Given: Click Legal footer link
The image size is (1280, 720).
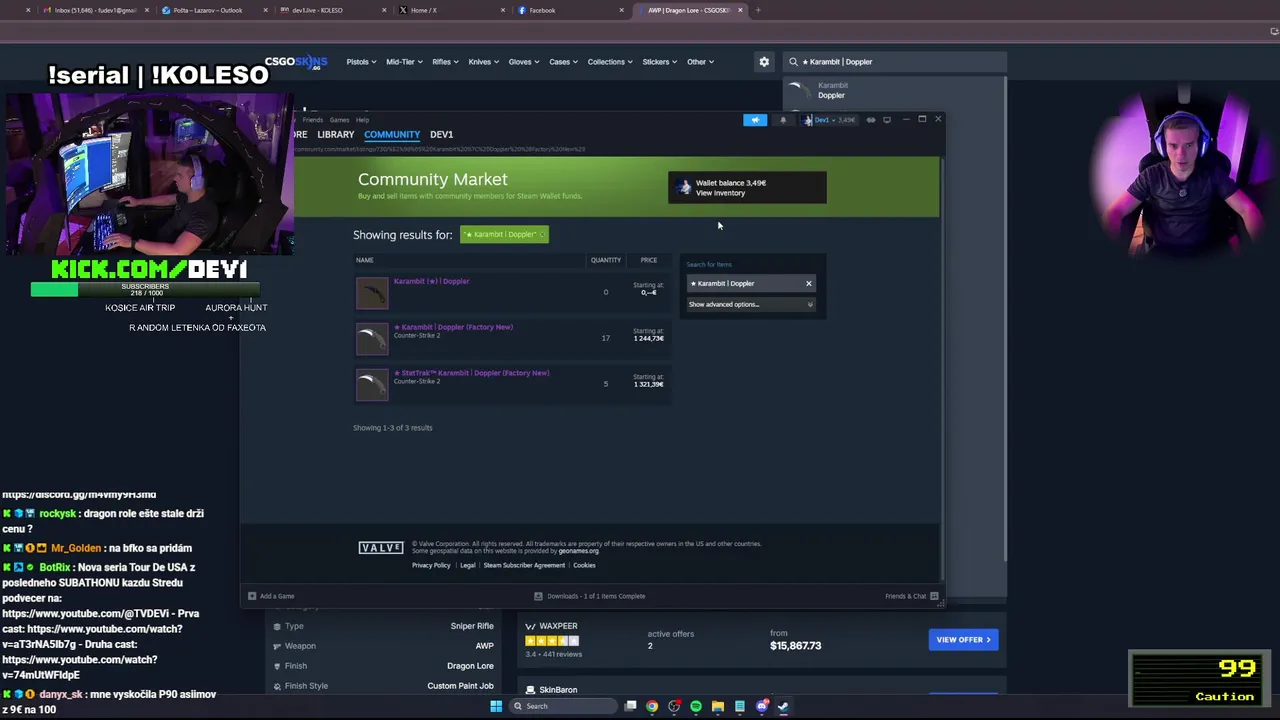Looking at the screenshot, I should point(467,566).
